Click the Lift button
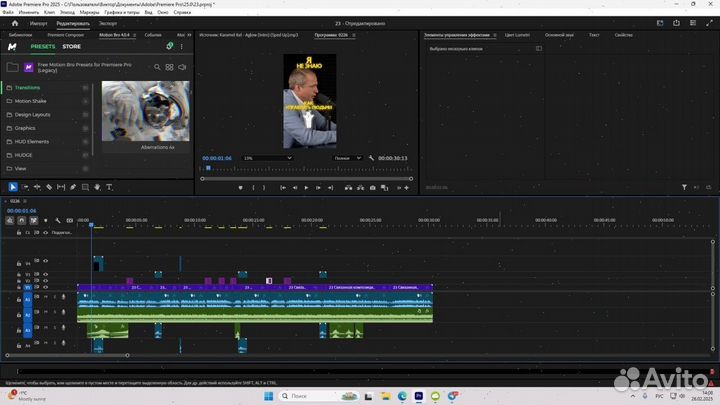 pos(349,188)
